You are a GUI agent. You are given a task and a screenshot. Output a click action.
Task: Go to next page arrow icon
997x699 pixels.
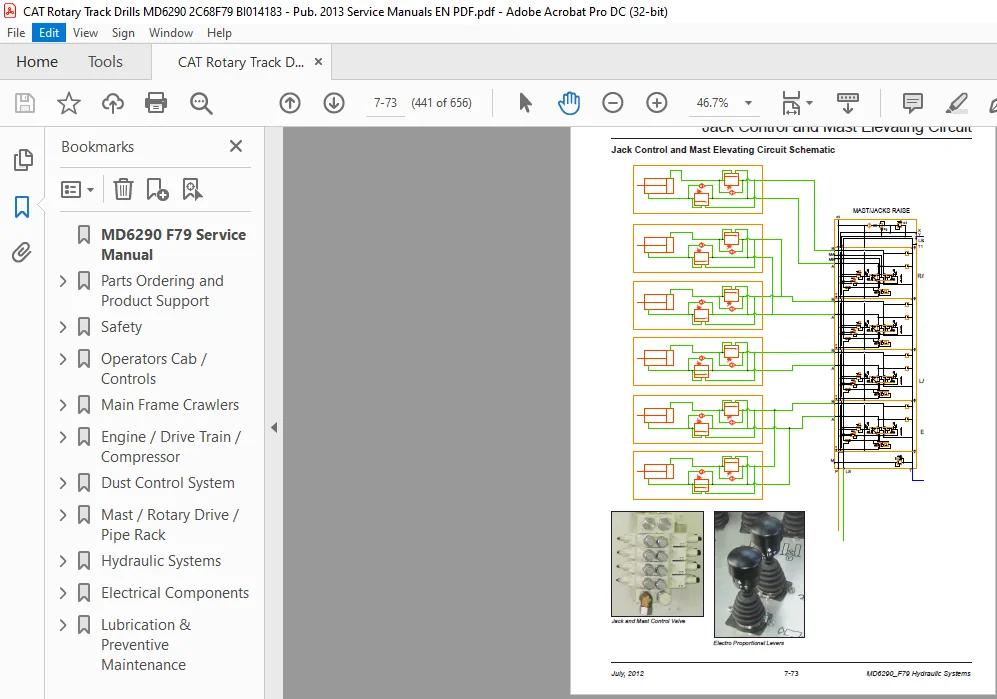[x=334, y=103]
